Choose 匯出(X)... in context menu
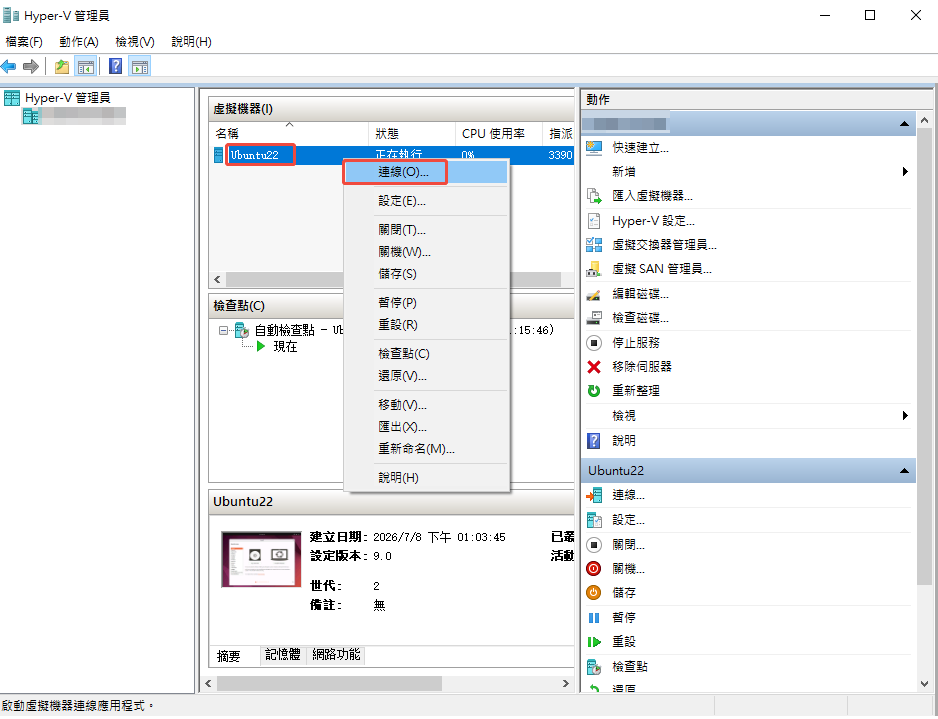This screenshot has height=719, width=938. pyautogui.click(x=426, y=427)
